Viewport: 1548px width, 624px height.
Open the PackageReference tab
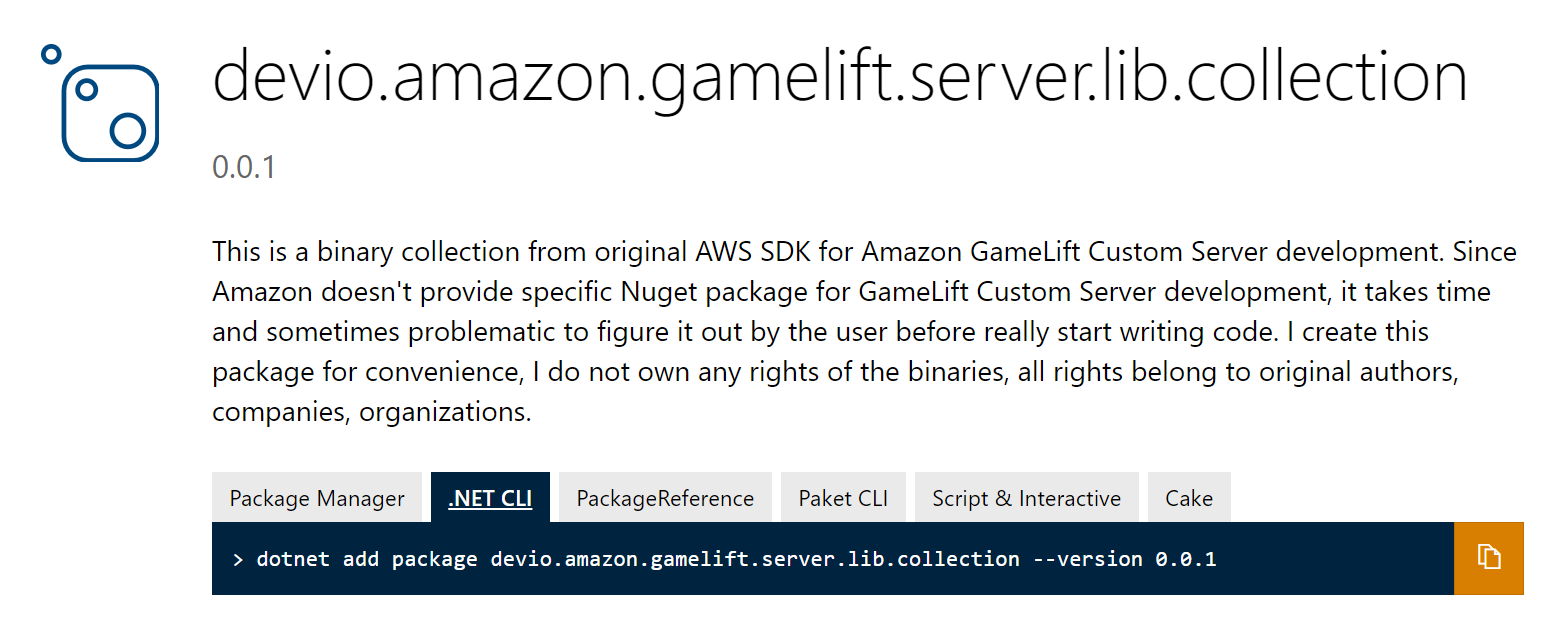[665, 498]
